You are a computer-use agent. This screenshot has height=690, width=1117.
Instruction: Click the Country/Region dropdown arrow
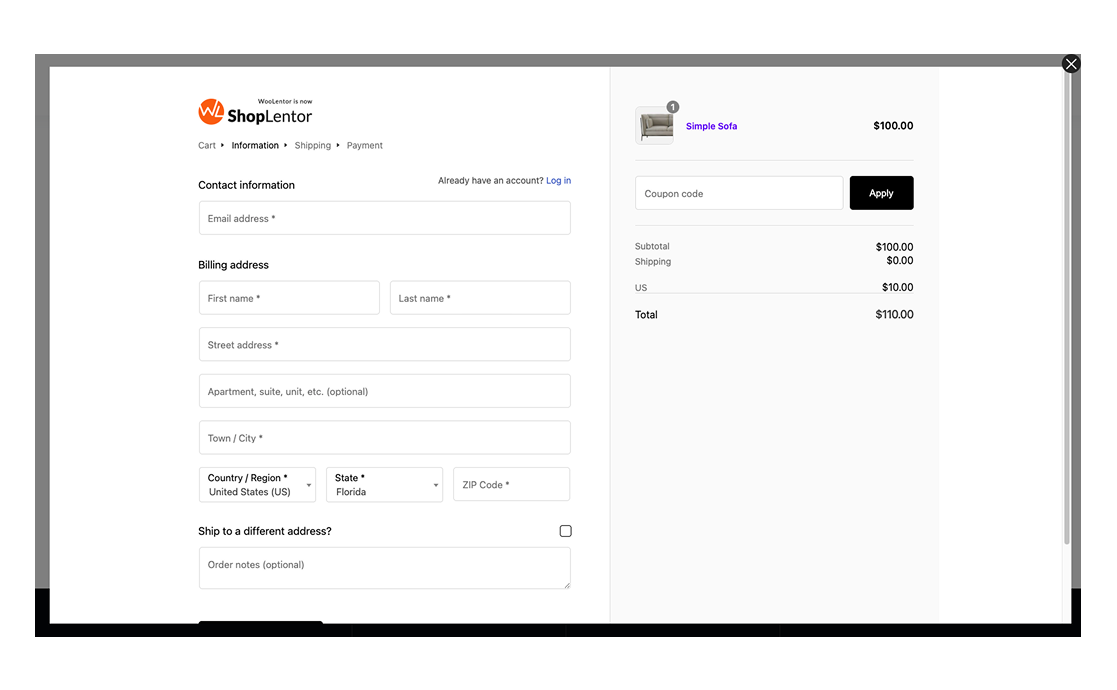[308, 485]
